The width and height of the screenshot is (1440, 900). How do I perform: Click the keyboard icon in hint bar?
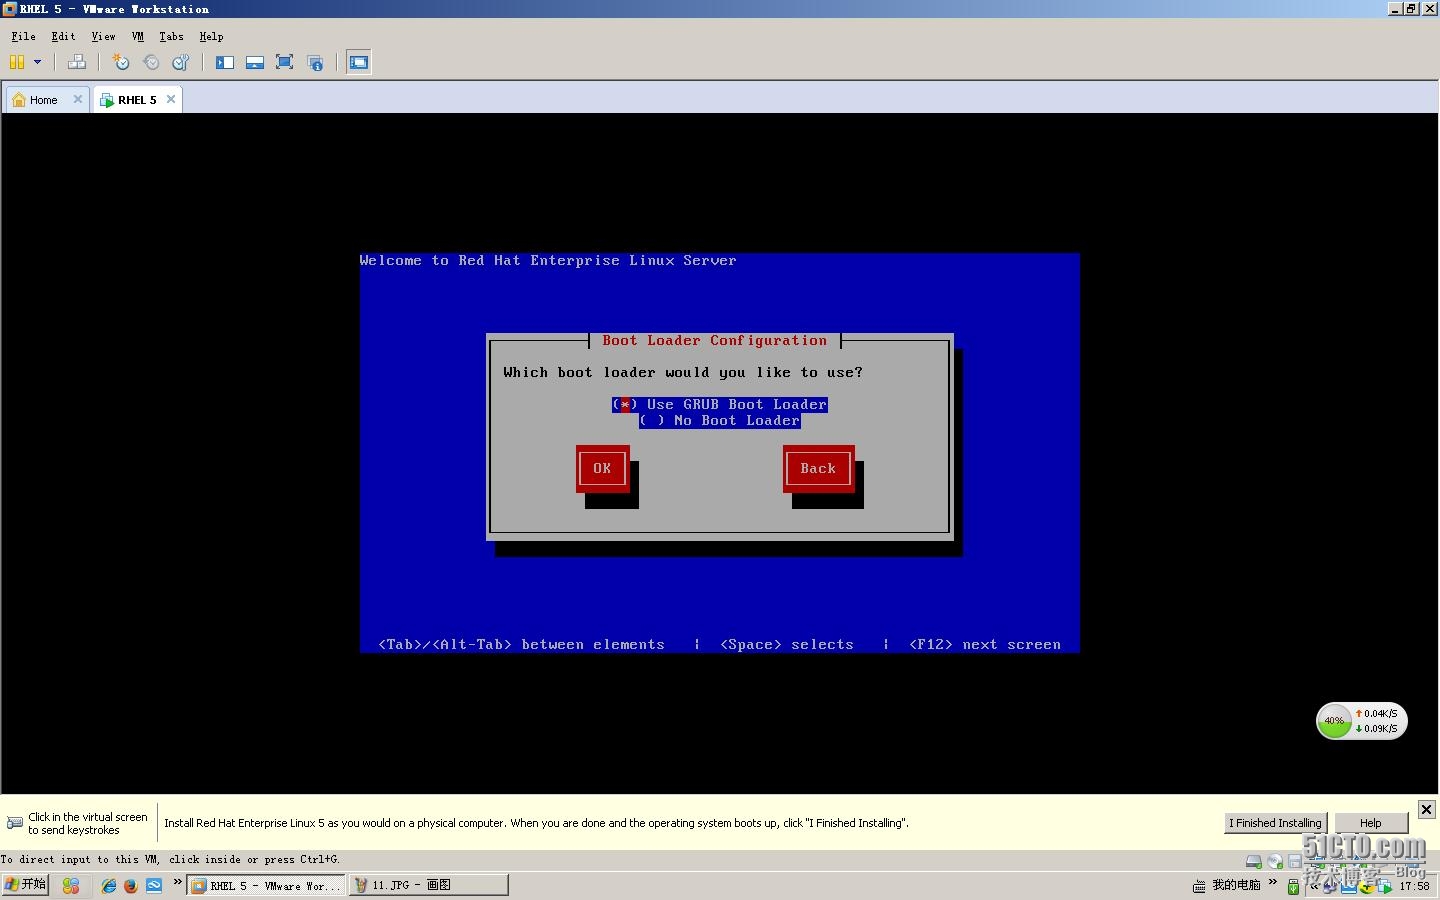click(15, 823)
